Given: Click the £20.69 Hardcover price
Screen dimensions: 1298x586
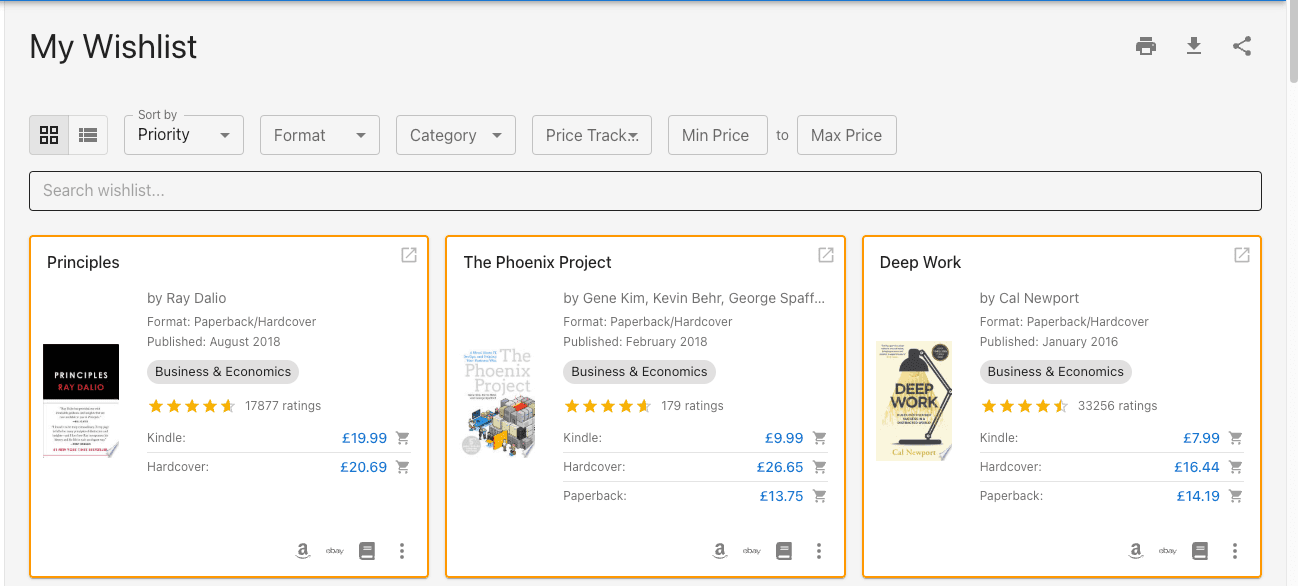Looking at the screenshot, I should [x=364, y=467].
